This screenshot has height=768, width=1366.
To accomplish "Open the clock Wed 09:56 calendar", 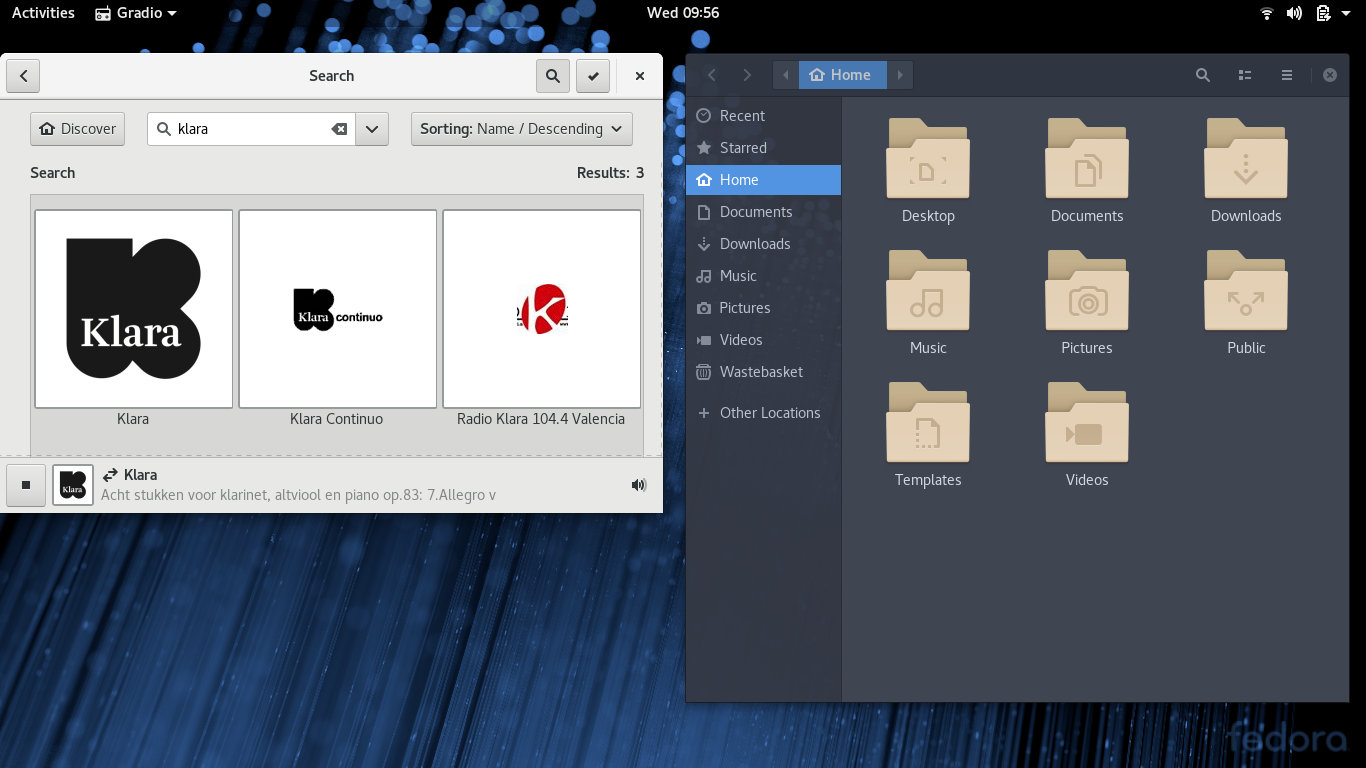I will [683, 13].
